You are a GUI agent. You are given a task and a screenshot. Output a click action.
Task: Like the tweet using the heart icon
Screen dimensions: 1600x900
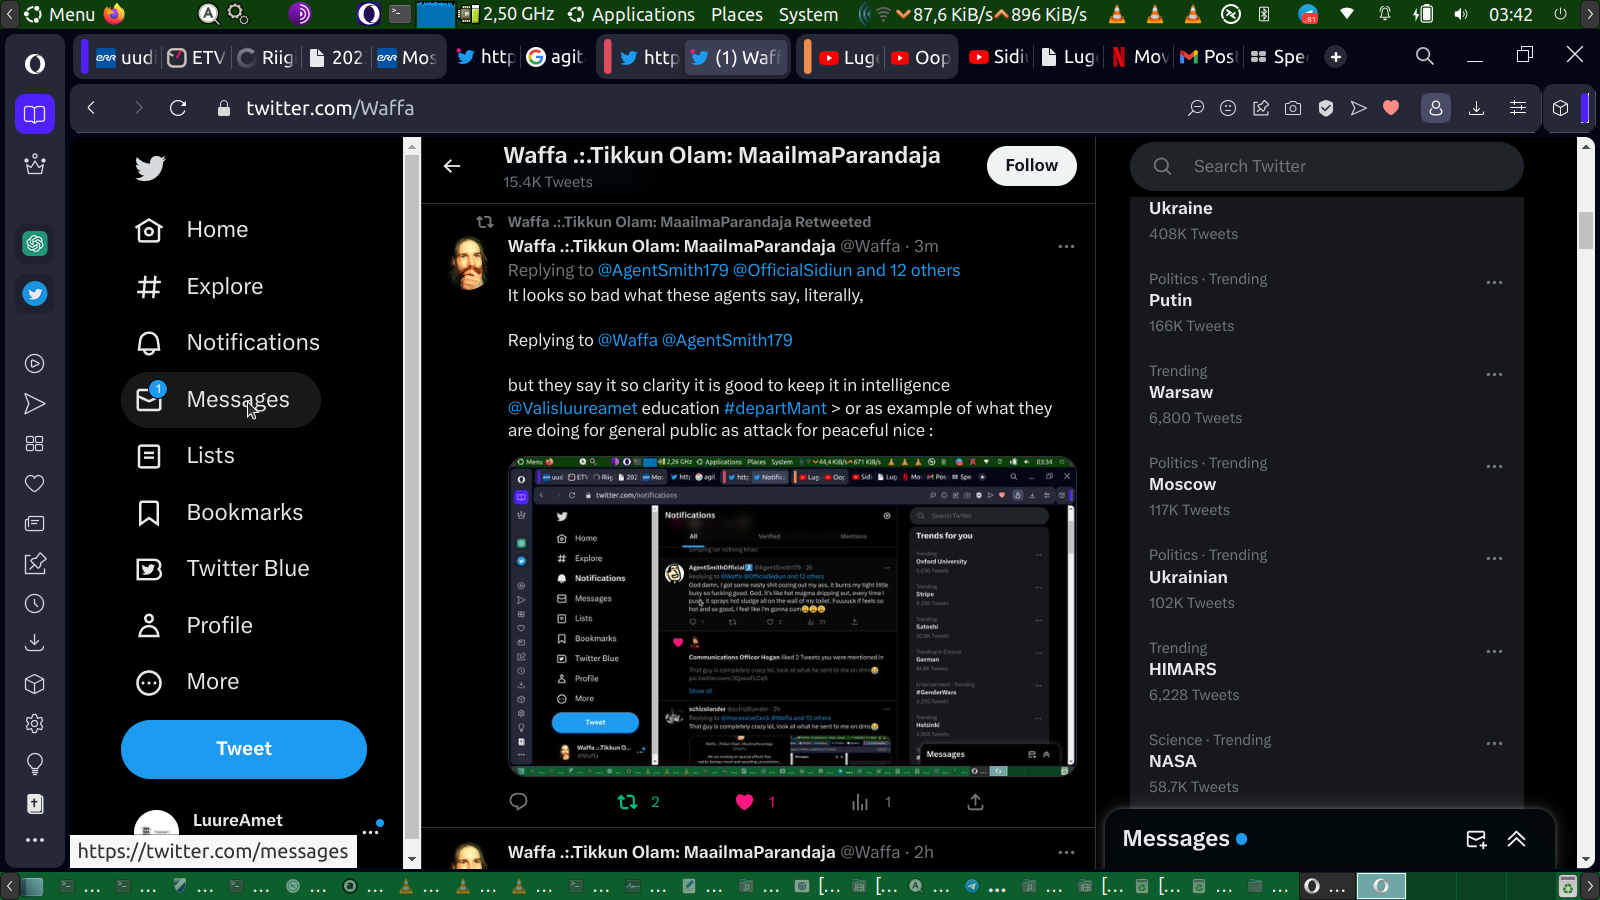pos(744,802)
